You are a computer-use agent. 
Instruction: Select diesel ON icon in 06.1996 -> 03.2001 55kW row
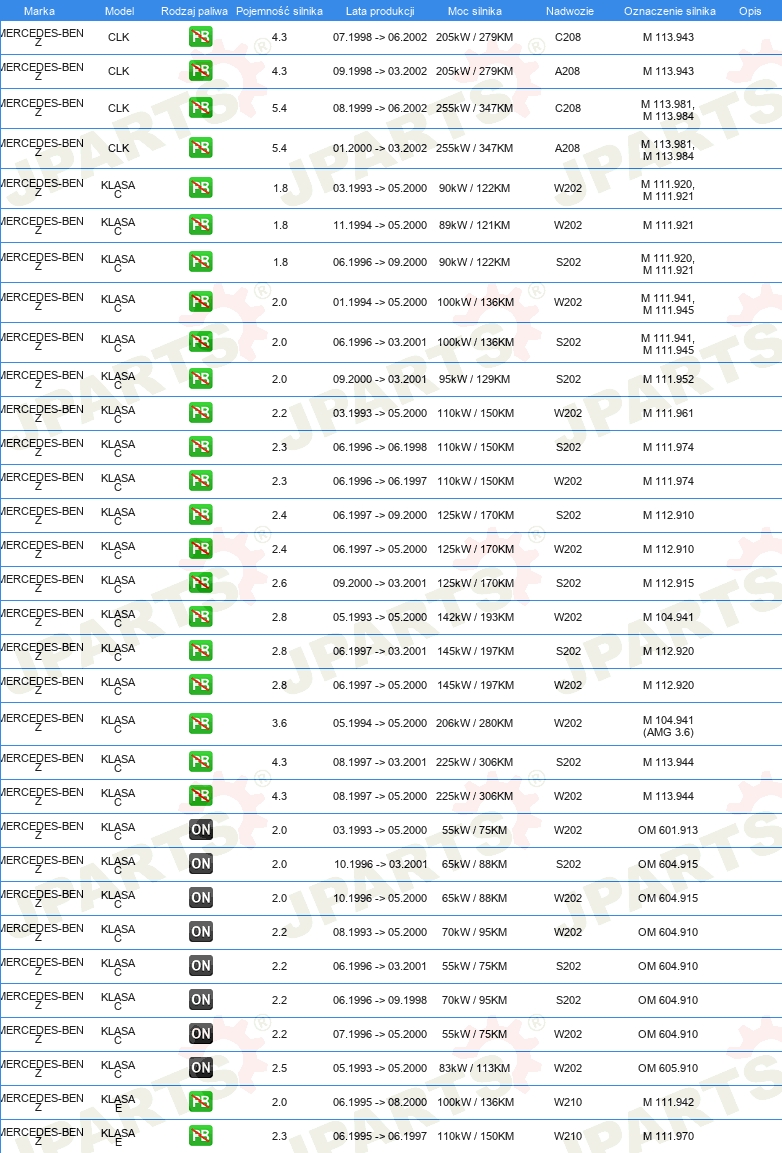pyautogui.click(x=200, y=965)
